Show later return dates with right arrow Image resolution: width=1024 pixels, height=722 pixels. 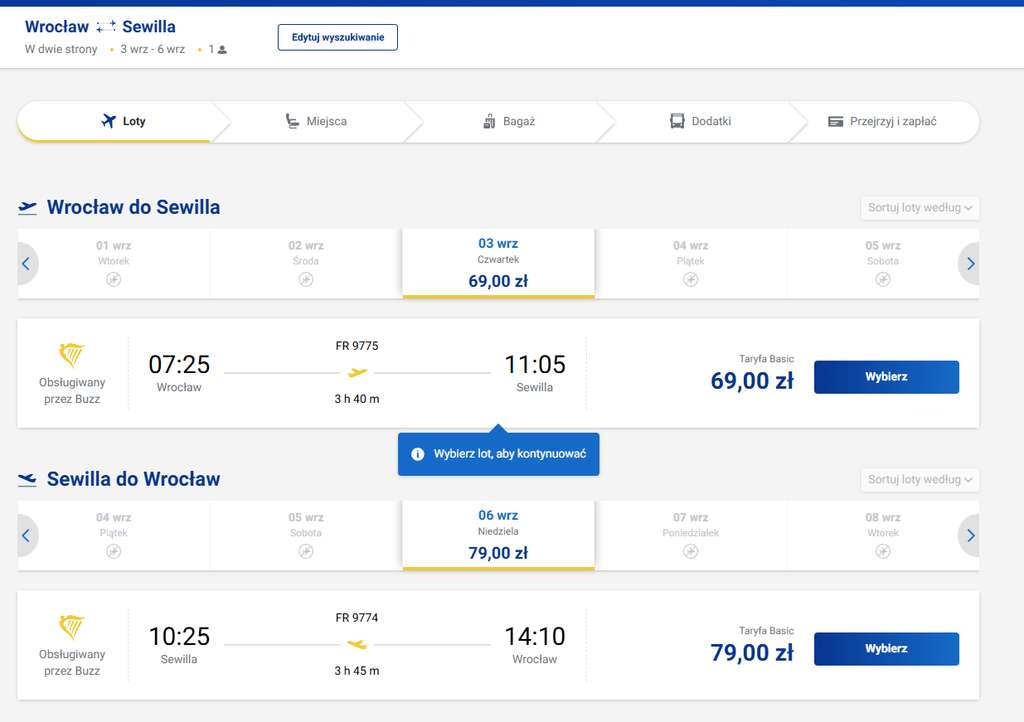[970, 535]
